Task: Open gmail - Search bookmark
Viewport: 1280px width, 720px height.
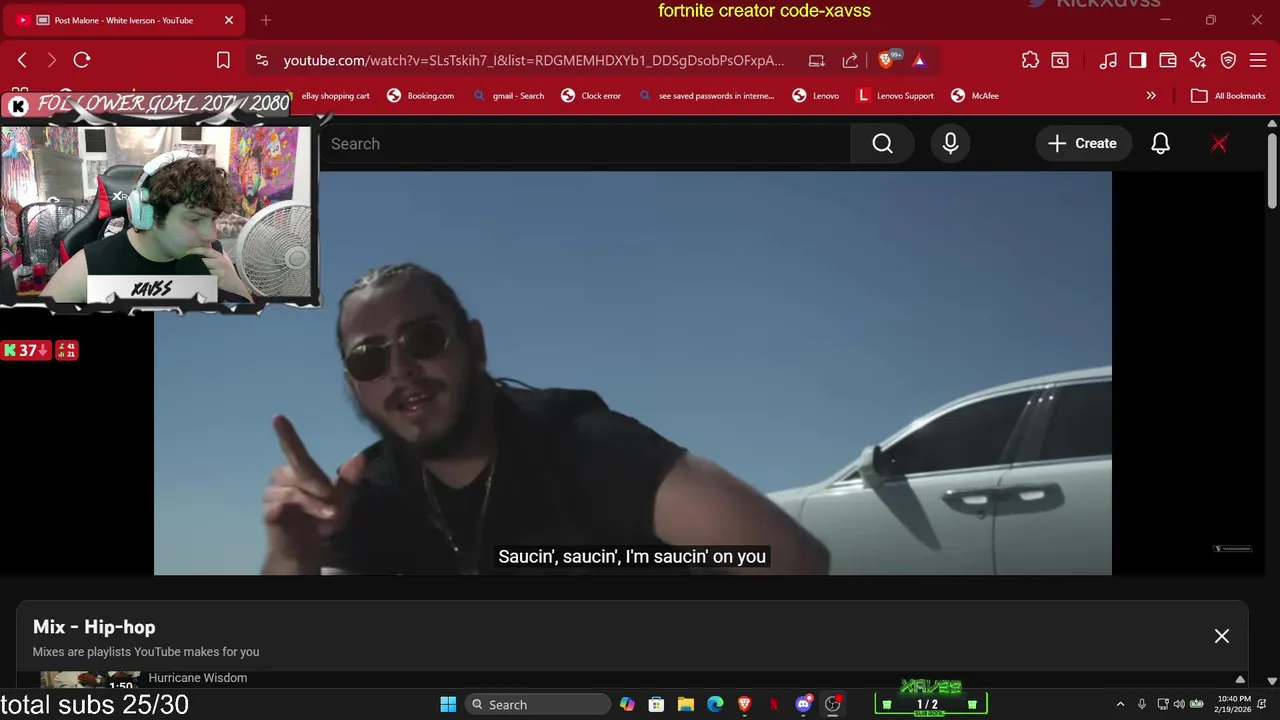Action: coord(509,96)
